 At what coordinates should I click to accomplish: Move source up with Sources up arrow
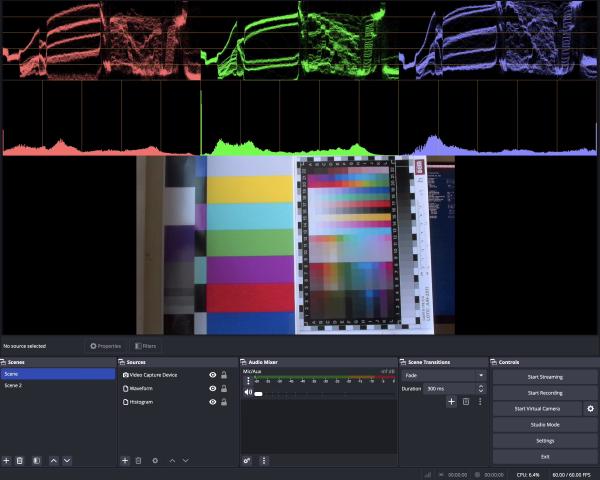tap(172, 460)
